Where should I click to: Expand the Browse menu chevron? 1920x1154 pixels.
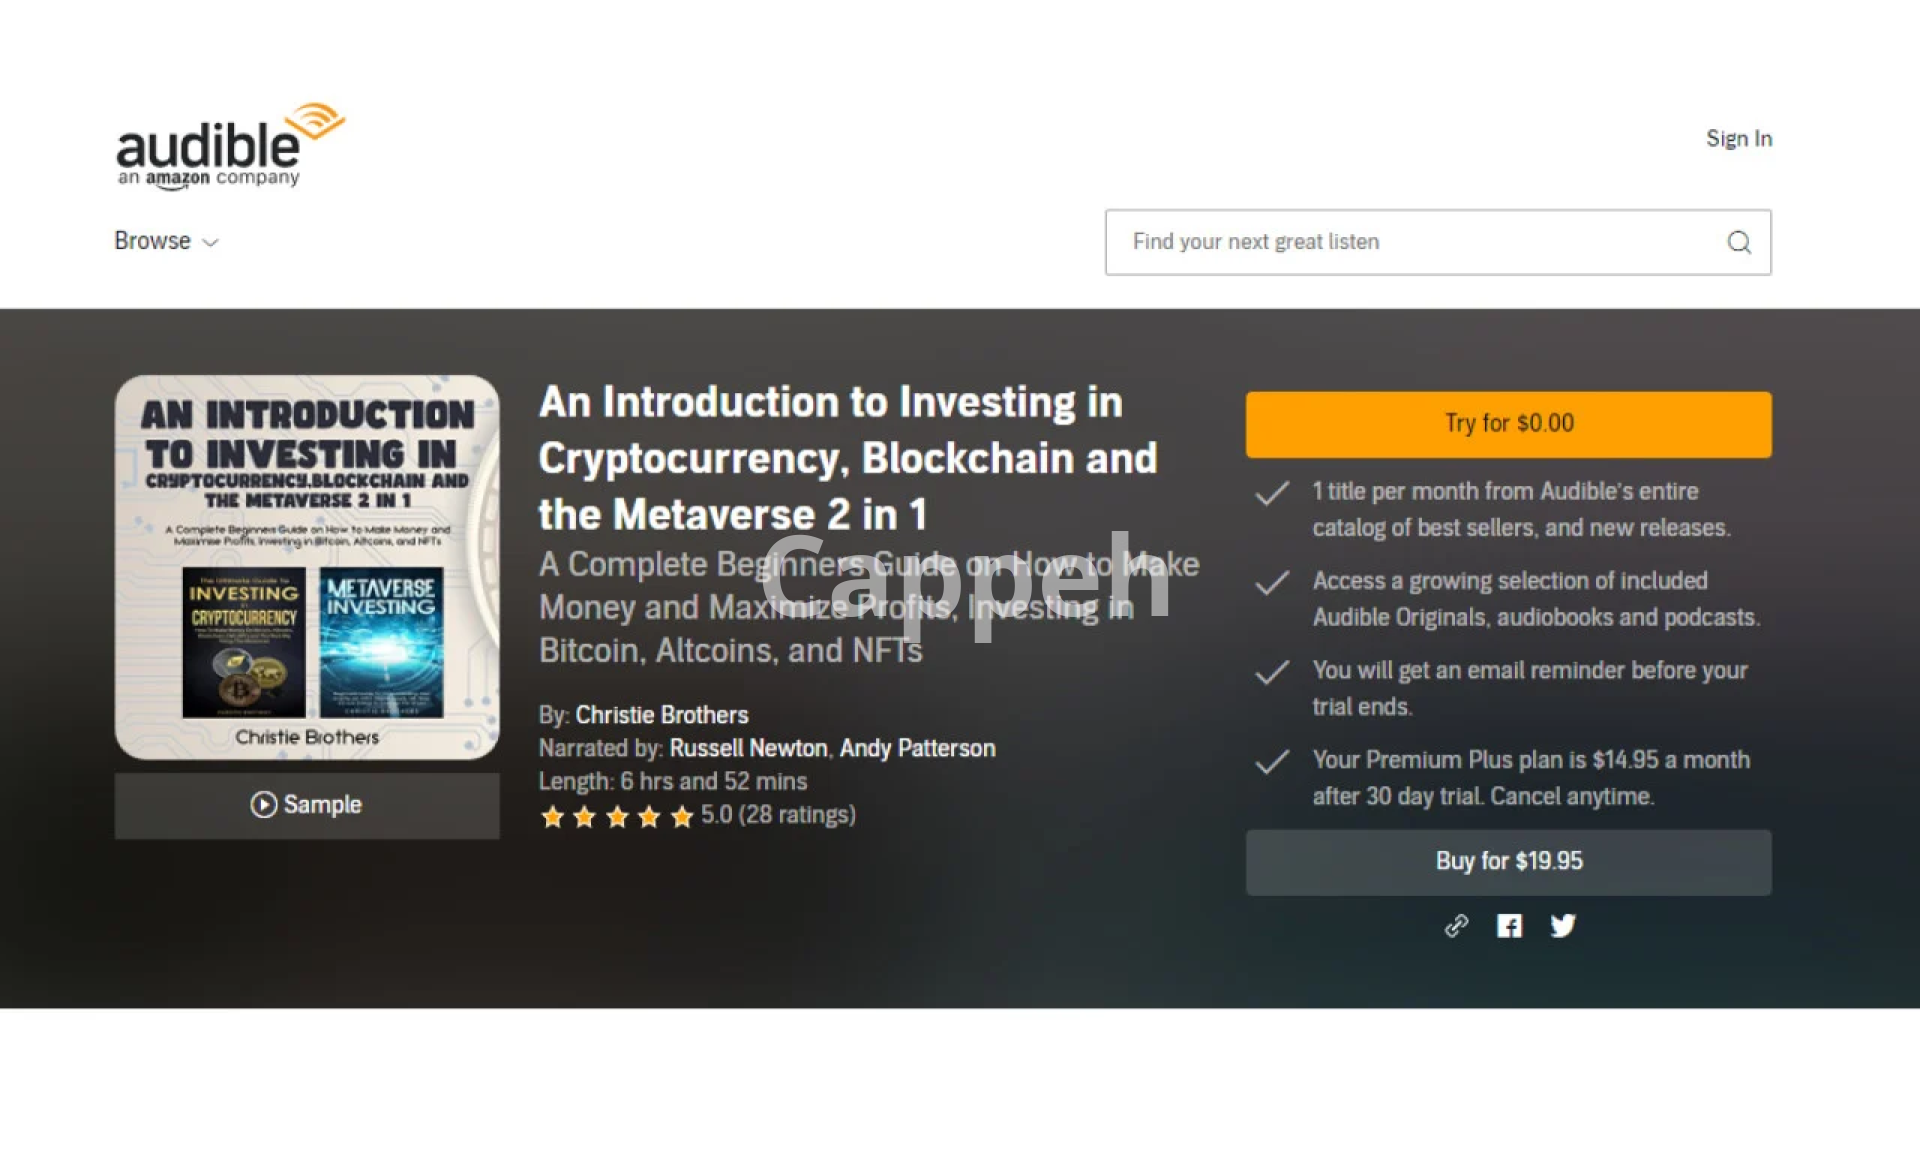tap(210, 243)
